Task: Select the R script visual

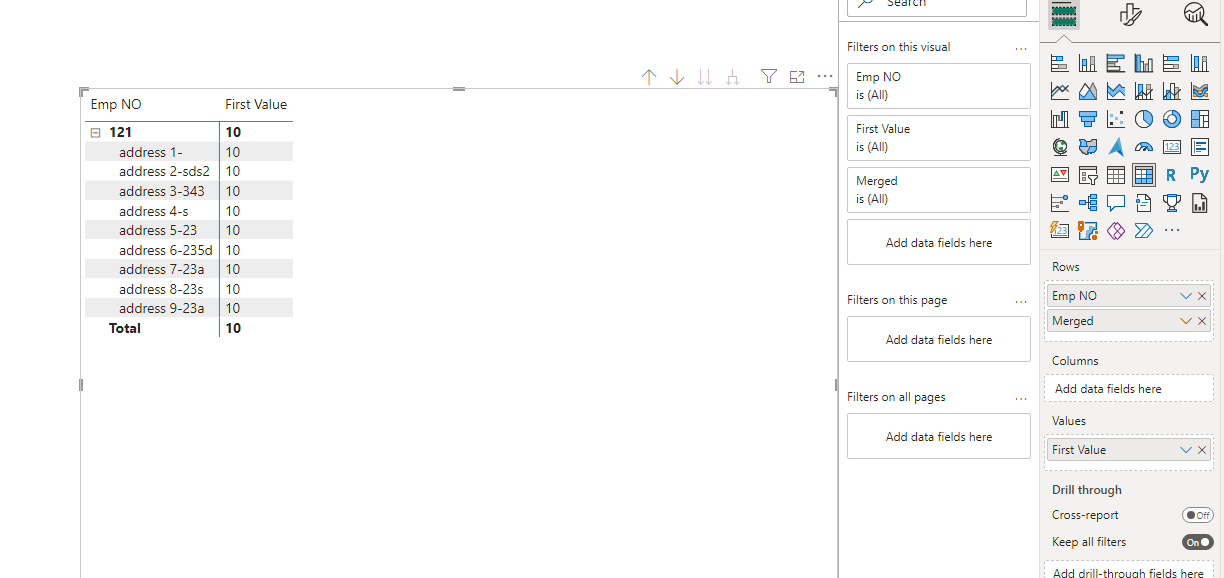Action: pyautogui.click(x=1172, y=175)
